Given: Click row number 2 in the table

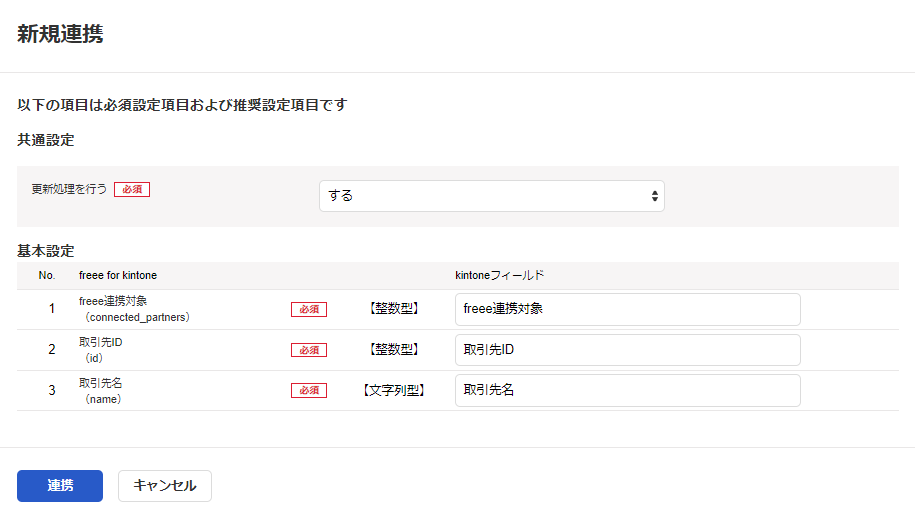Looking at the screenshot, I should point(52,349).
